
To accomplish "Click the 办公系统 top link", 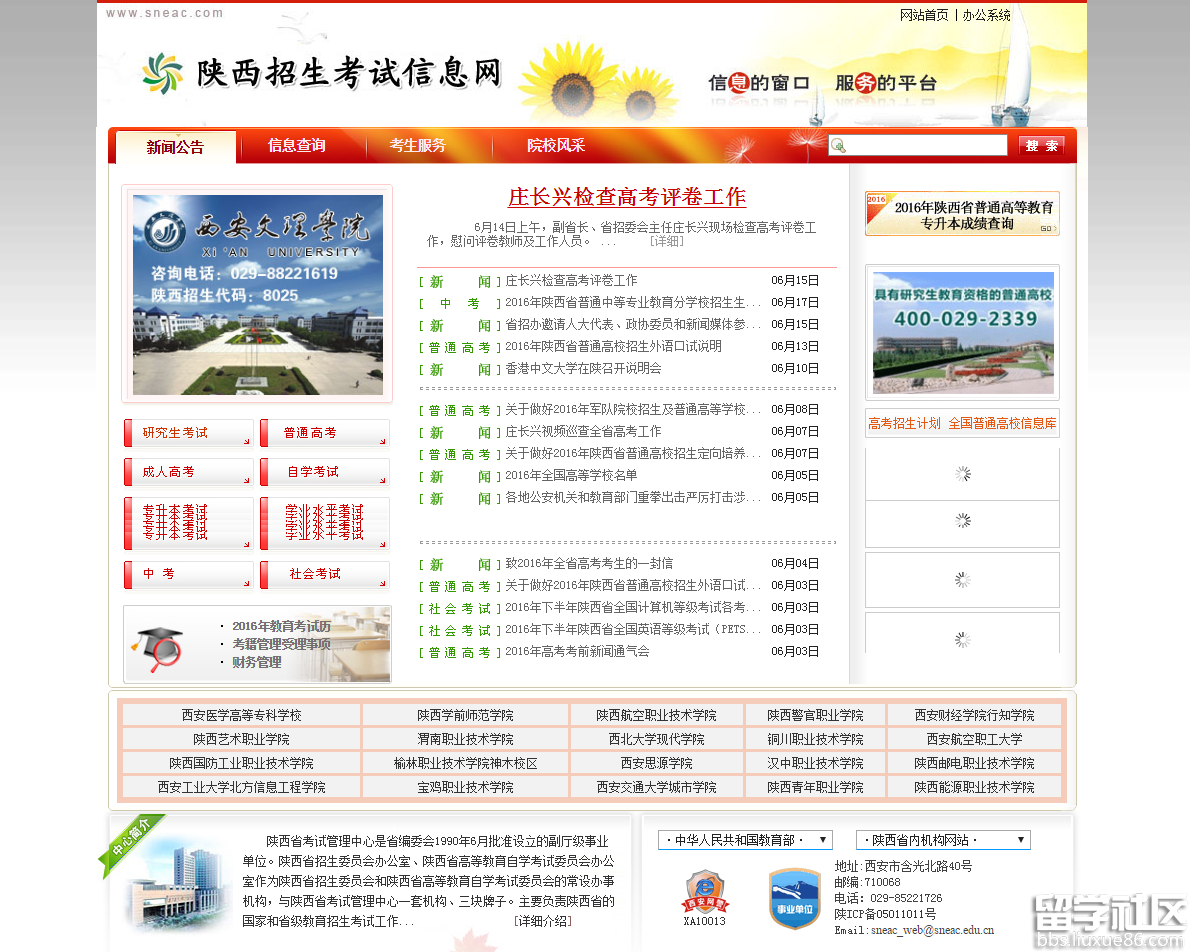I will [986, 15].
